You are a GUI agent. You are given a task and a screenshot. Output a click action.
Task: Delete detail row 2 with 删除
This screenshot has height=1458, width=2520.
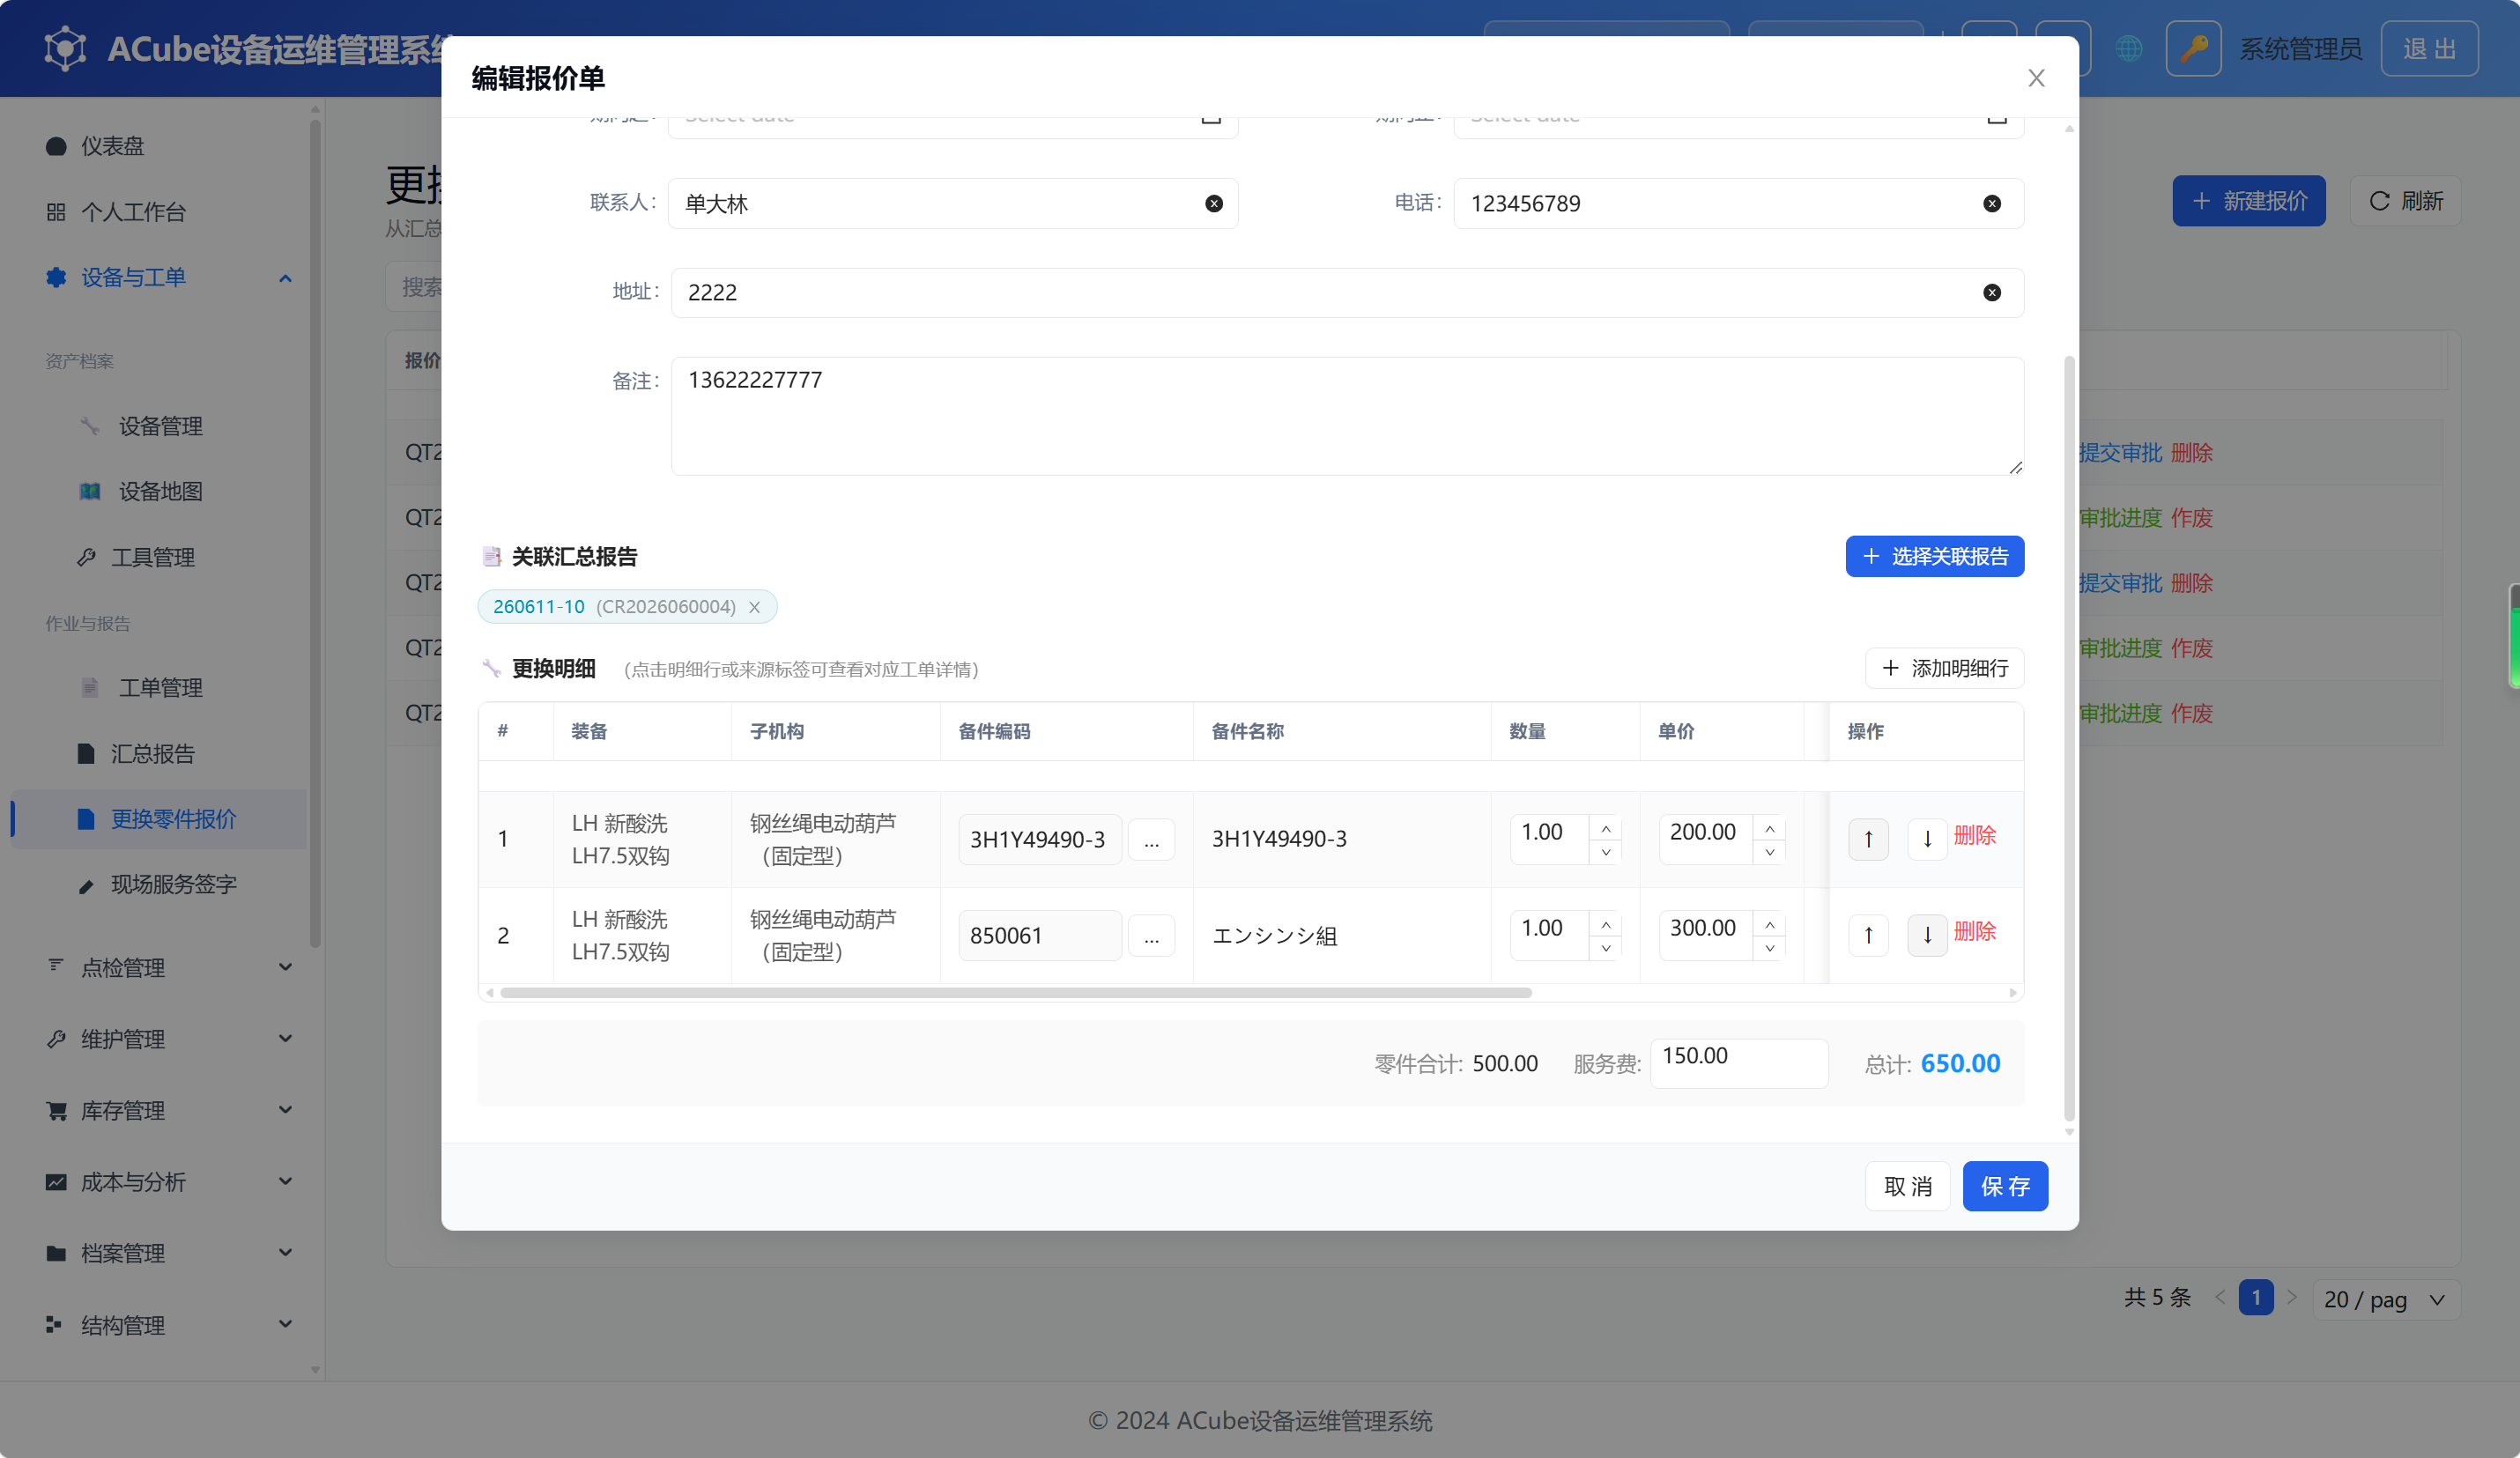(x=1974, y=932)
